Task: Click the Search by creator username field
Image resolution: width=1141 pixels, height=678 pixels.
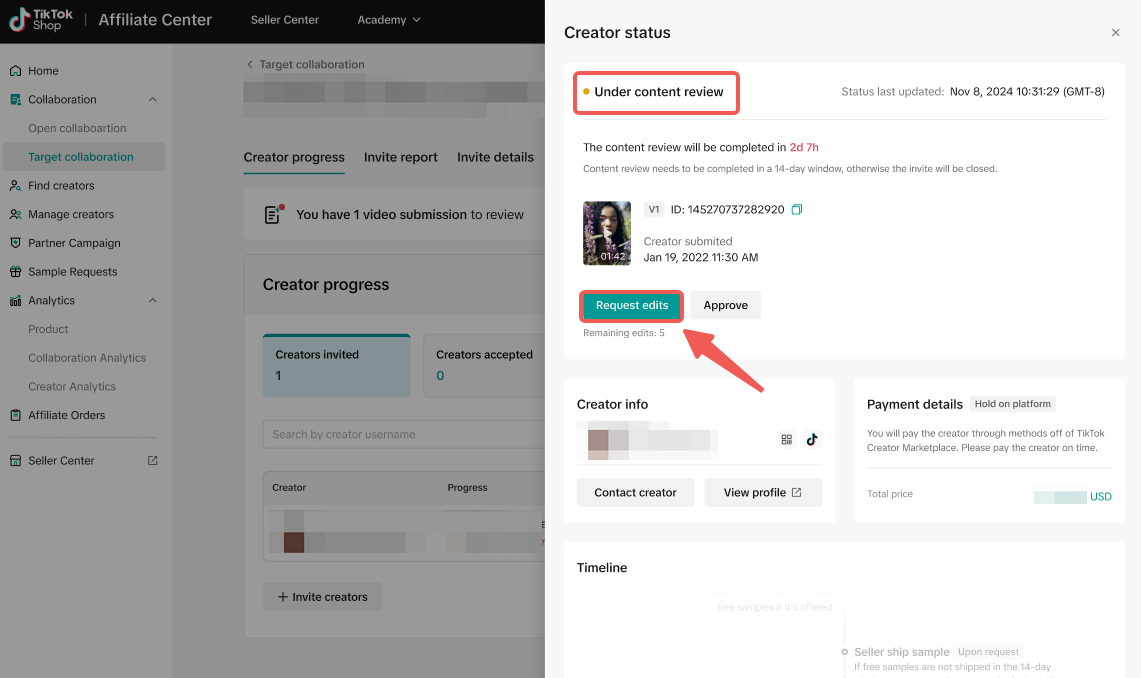Action: pos(400,434)
